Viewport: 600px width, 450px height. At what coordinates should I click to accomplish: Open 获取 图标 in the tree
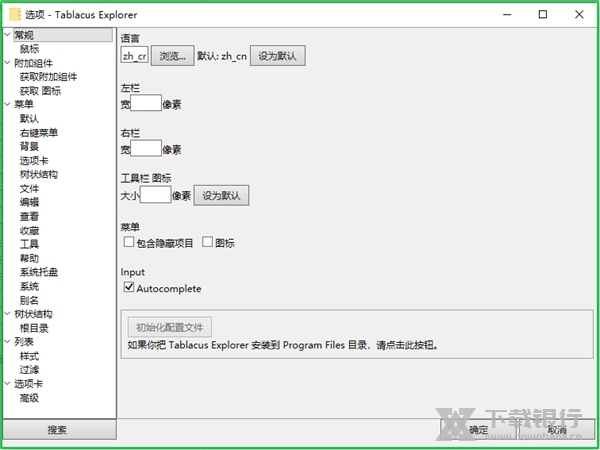(41, 91)
